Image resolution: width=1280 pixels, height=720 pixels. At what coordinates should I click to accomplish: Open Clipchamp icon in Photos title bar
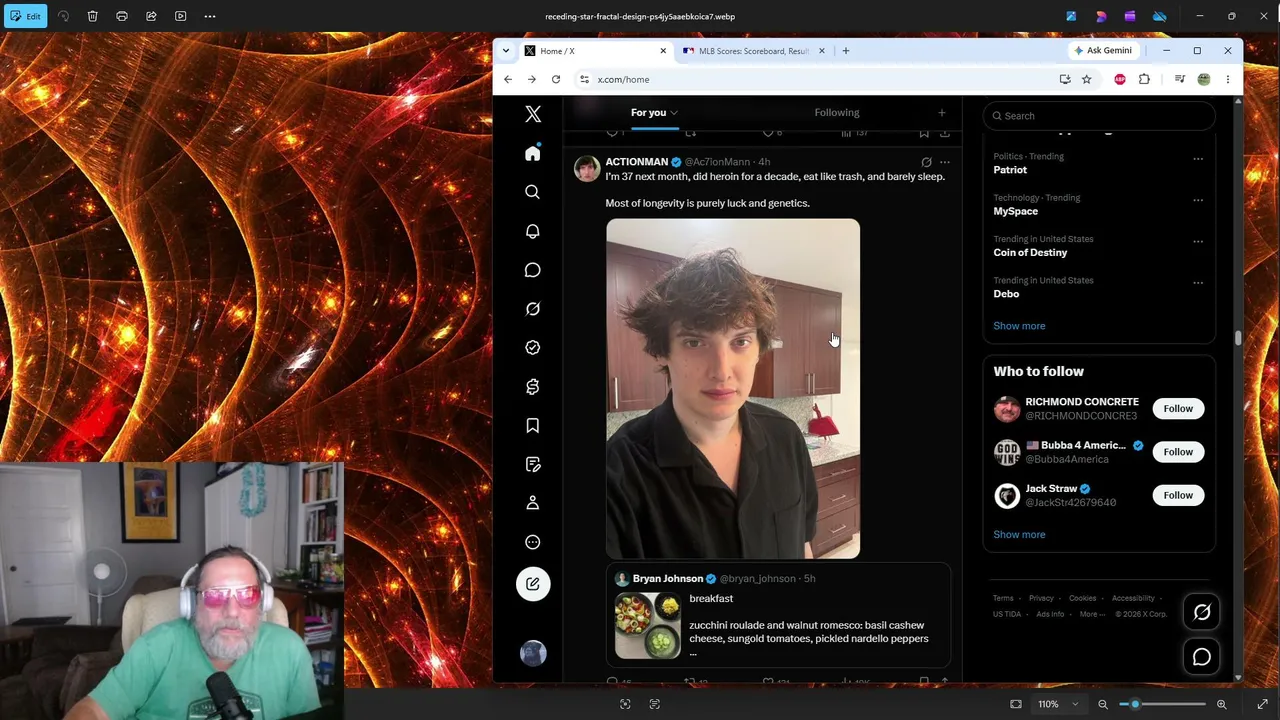pyautogui.click(x=1130, y=16)
